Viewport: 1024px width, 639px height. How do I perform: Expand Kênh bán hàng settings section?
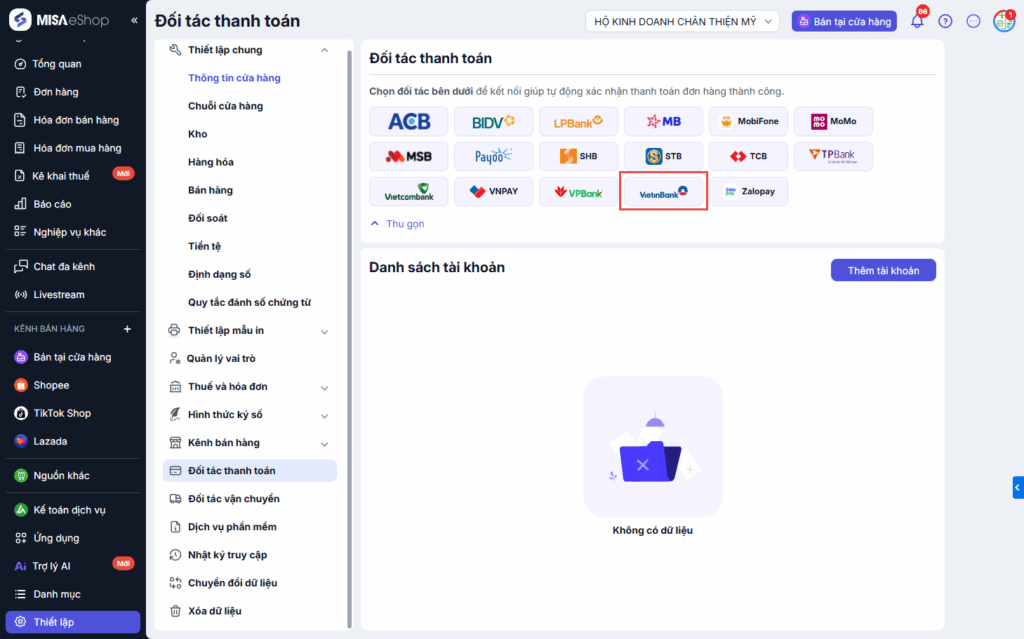(x=325, y=444)
